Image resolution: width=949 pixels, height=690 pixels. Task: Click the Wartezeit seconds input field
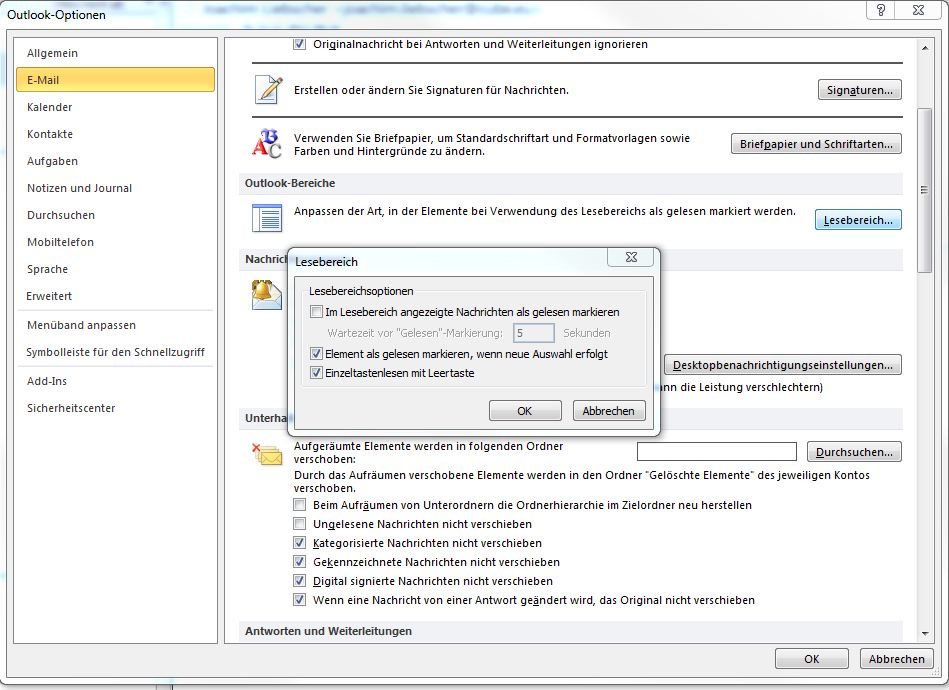coord(533,333)
